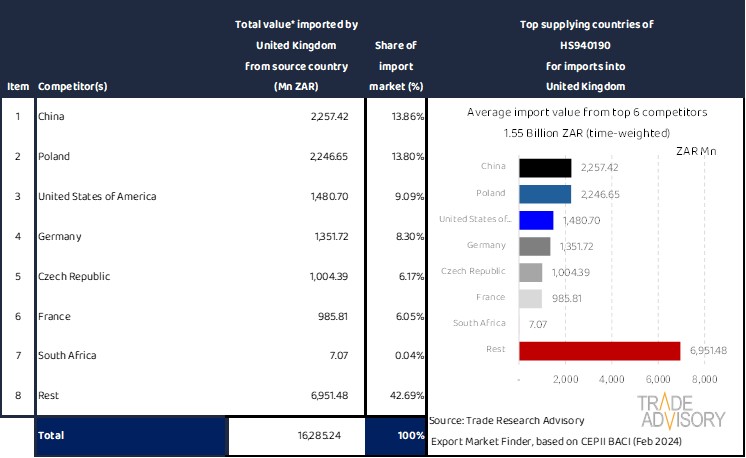746x458 pixels.
Task: Click the bright blue United States bar
Action: (536, 220)
